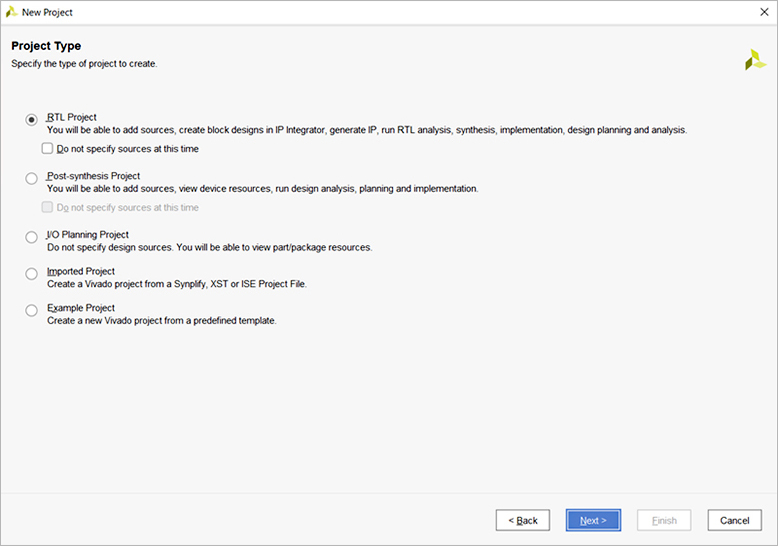Image resolution: width=778 pixels, height=546 pixels.
Task: Select the I/O Planning Project radio button
Action: [31, 237]
